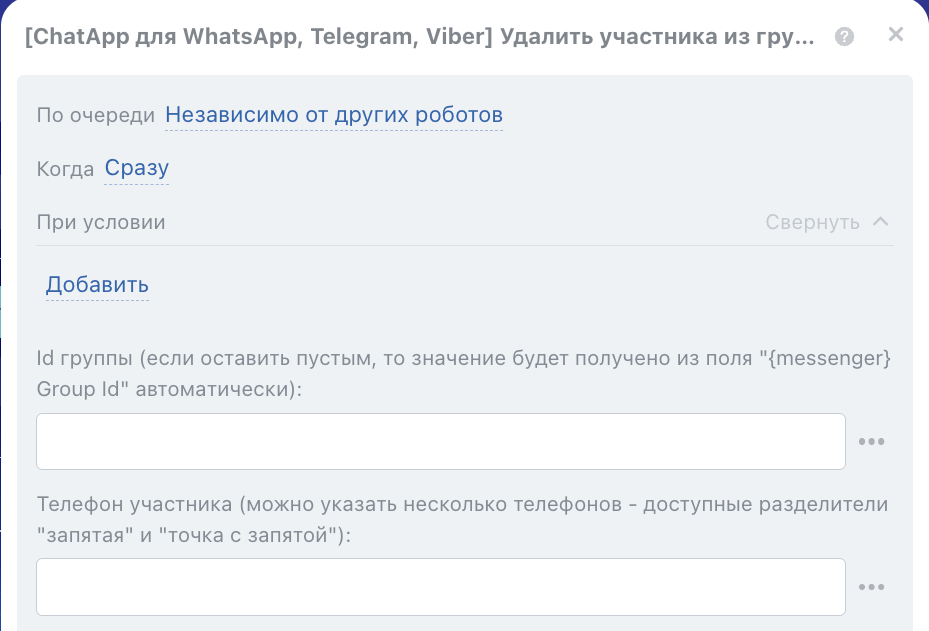
Task: Close the ChatApp robot settings dialog
Action: point(896,35)
